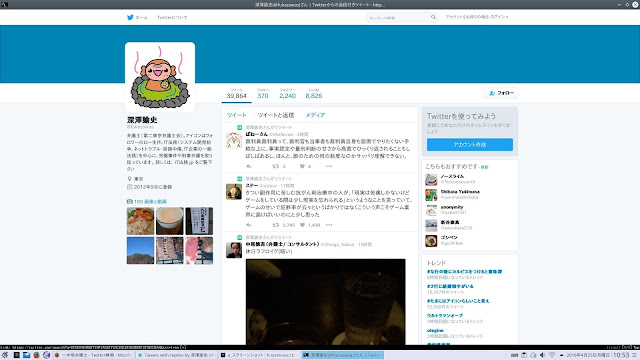The image size is (640, 360).
Task: Like ばむーさん's tweet with heart
Action: point(302,166)
